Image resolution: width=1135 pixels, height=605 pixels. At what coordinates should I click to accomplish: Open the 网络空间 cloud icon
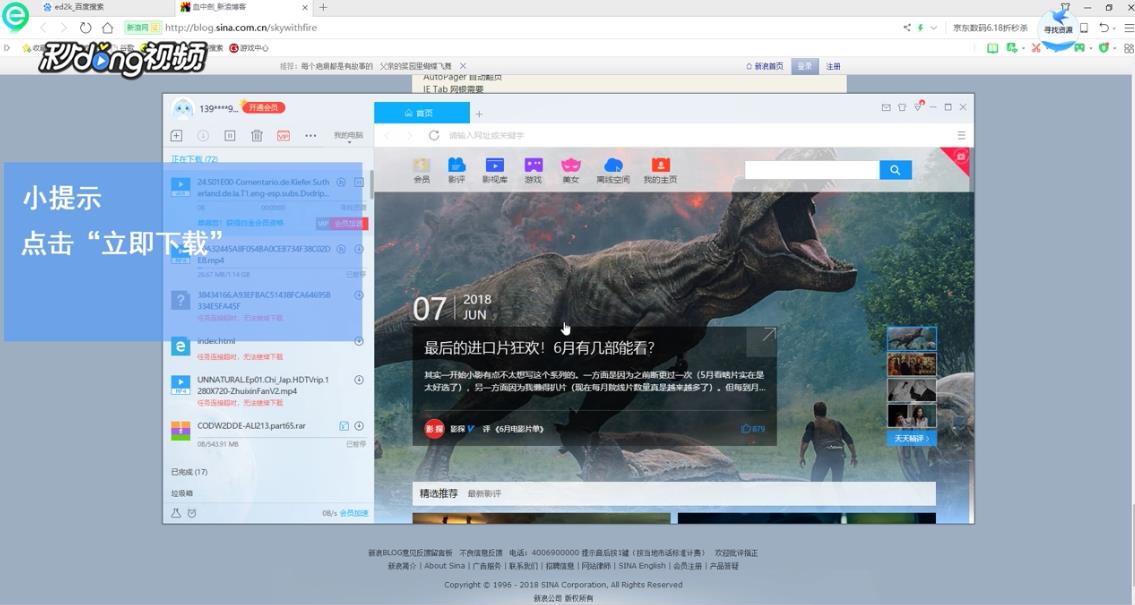[613, 171]
